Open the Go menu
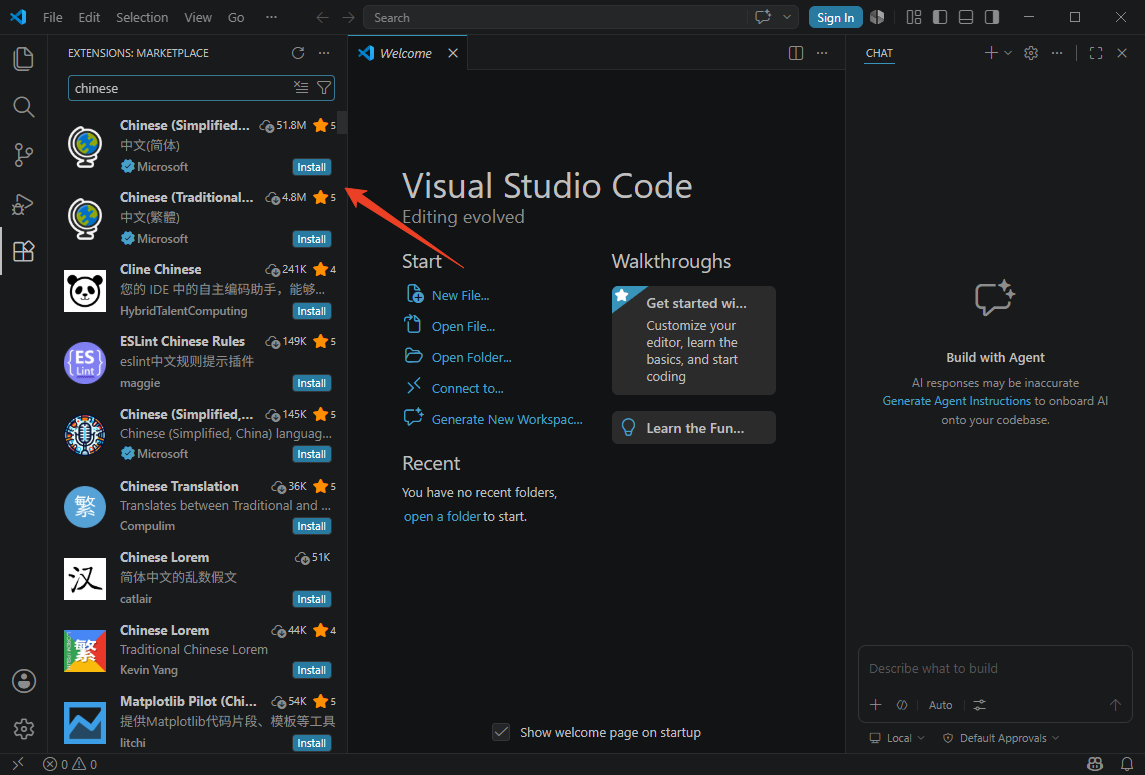The width and height of the screenshot is (1145, 775). tap(236, 18)
